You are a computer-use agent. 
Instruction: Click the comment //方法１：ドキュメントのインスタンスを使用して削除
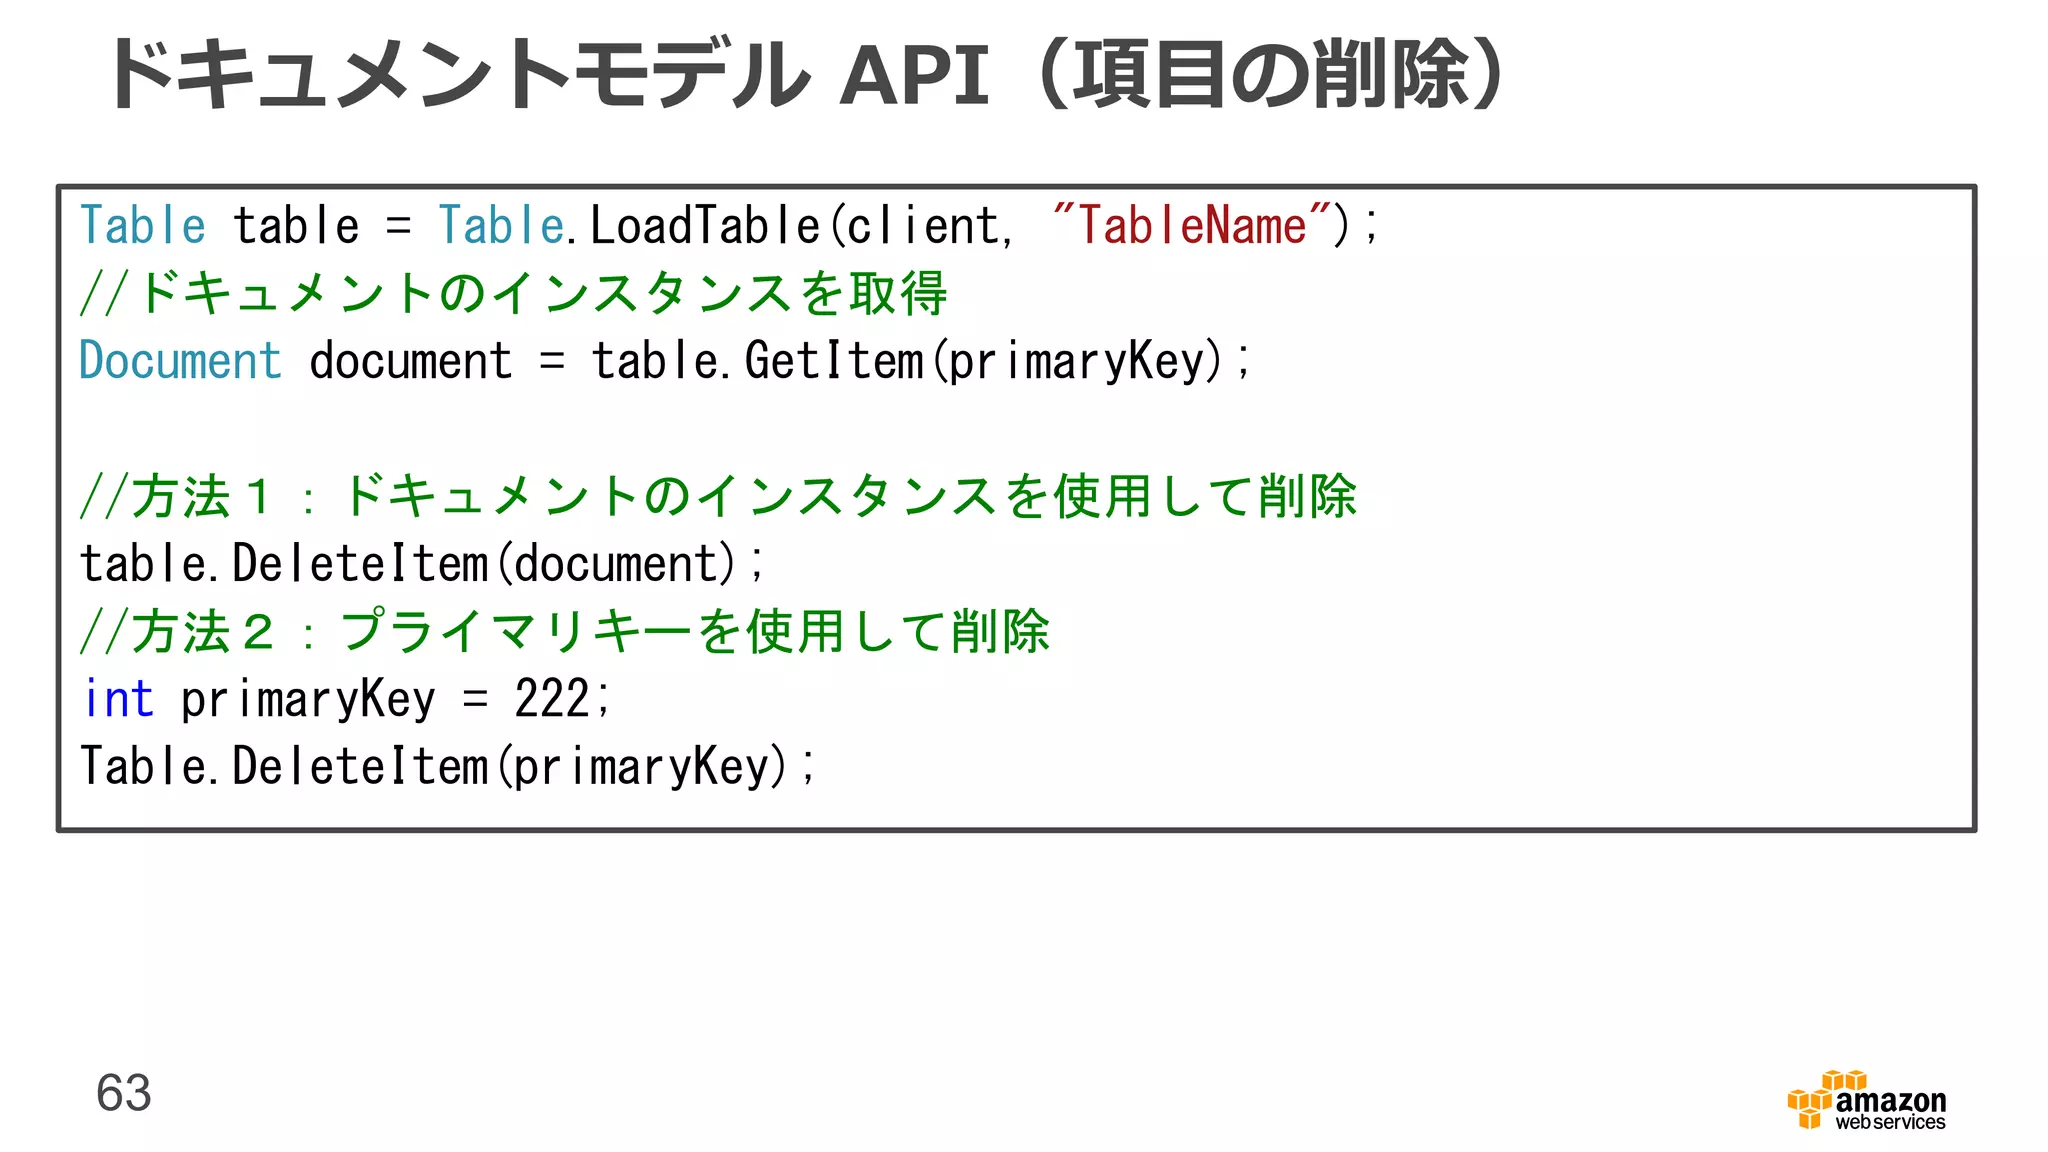click(x=718, y=497)
